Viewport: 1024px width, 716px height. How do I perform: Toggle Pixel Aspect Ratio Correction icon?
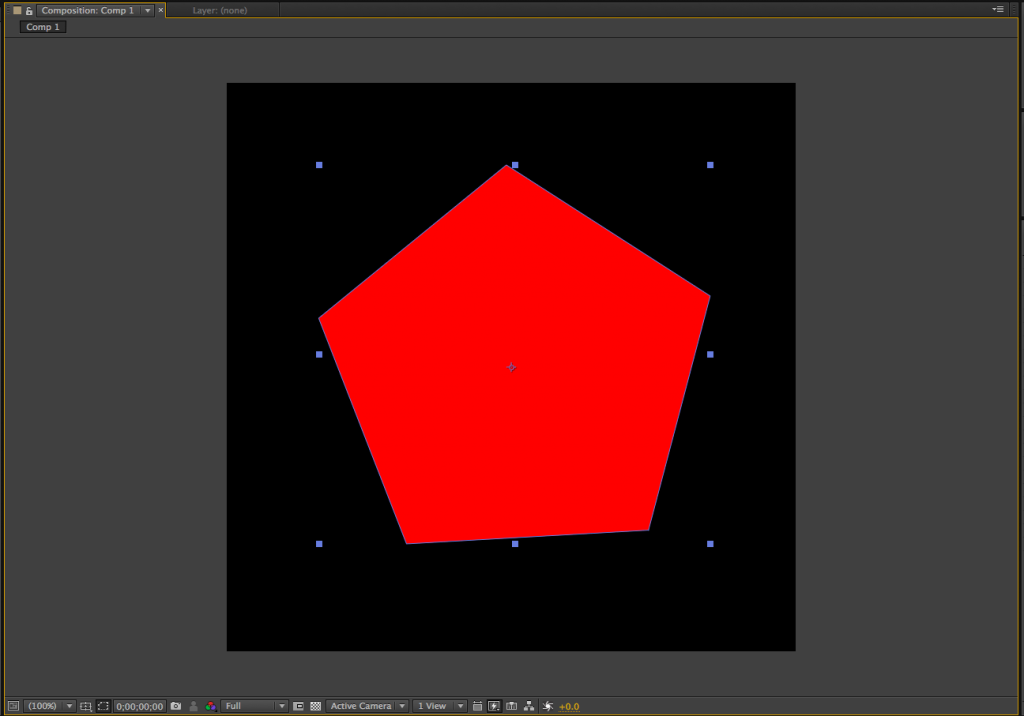pyautogui.click(x=477, y=706)
